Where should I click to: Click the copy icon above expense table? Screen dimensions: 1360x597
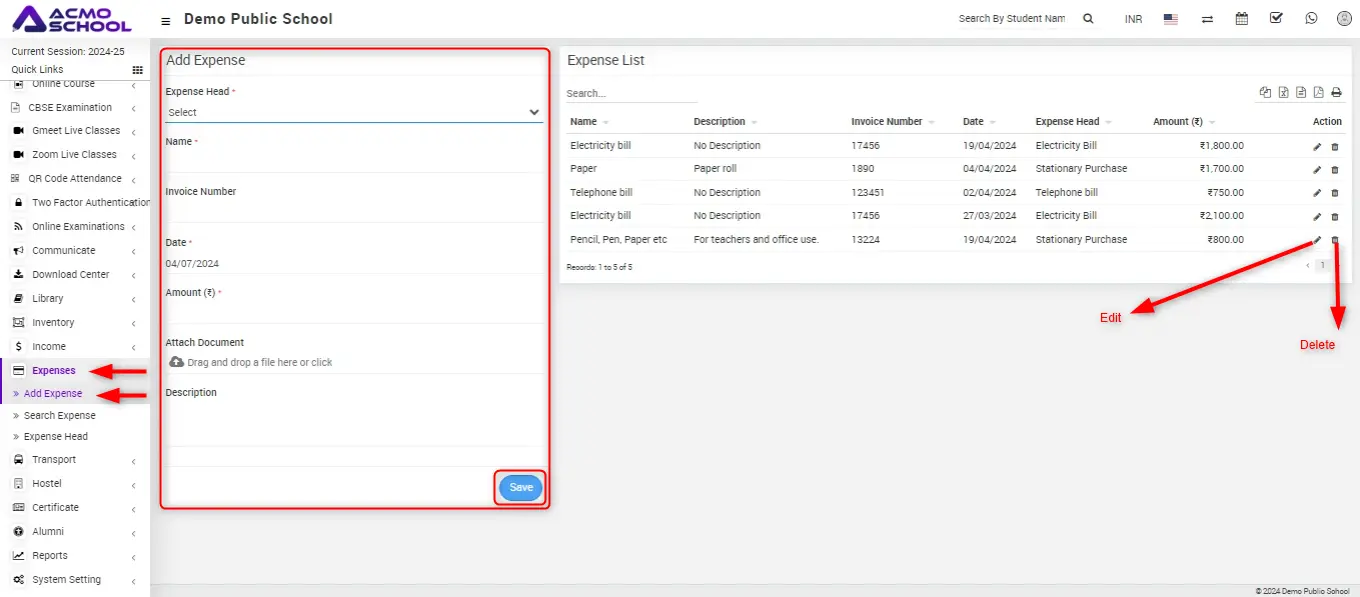pyautogui.click(x=1266, y=93)
